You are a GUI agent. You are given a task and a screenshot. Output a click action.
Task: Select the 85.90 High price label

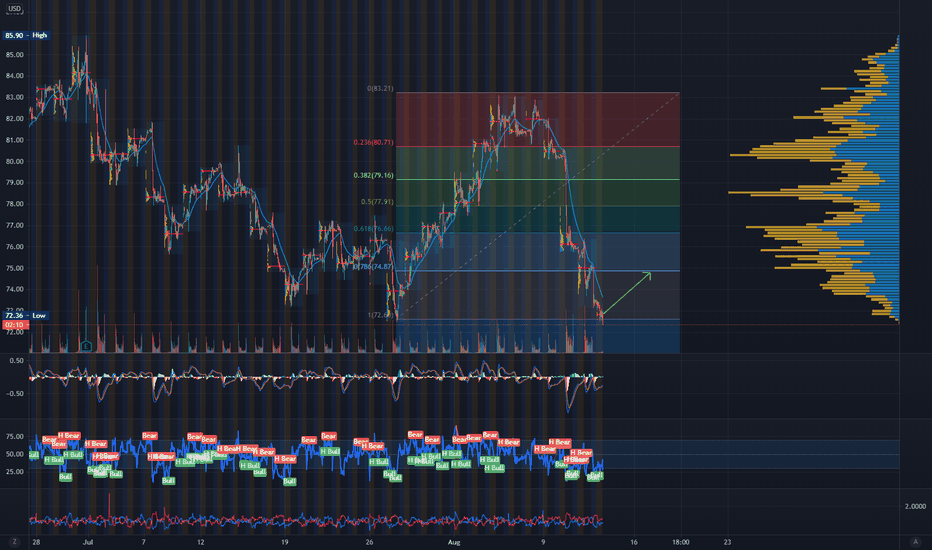[26, 35]
